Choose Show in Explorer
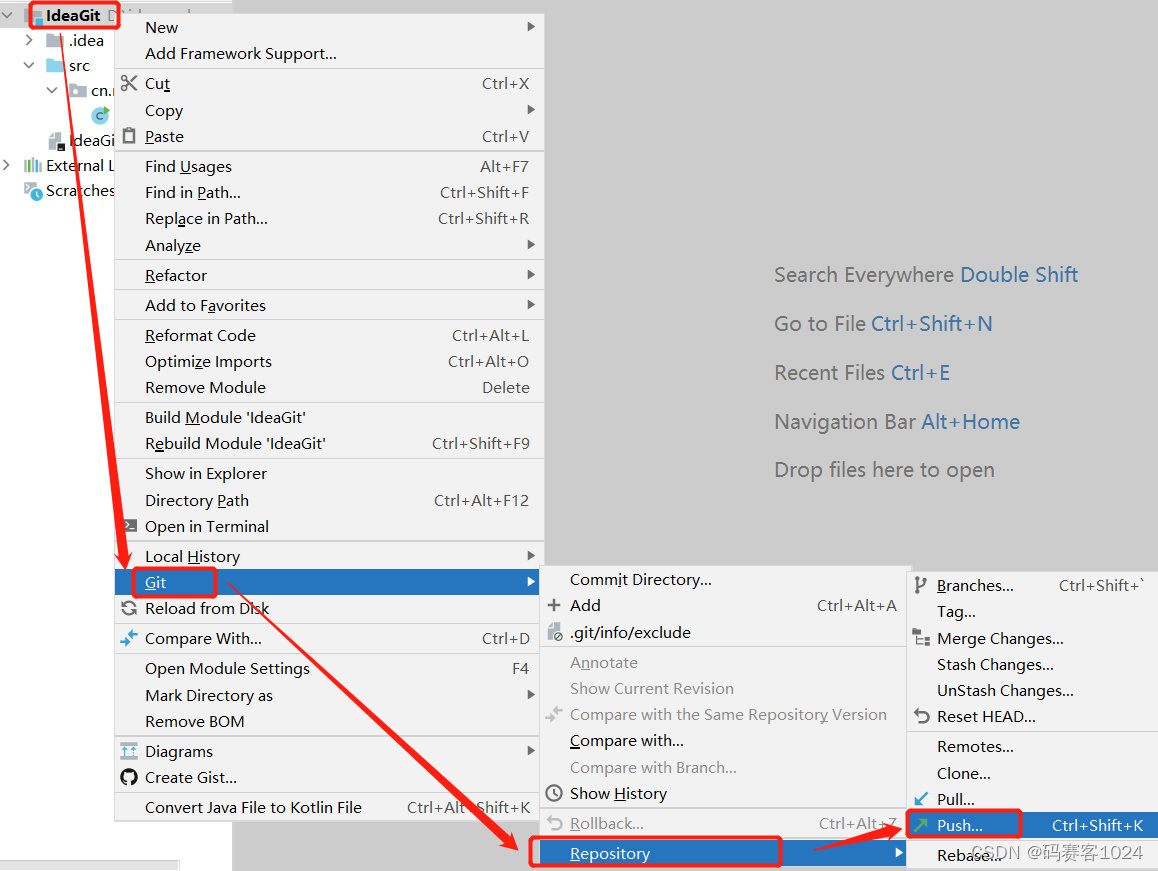This screenshot has height=871, width=1158. click(x=329, y=474)
